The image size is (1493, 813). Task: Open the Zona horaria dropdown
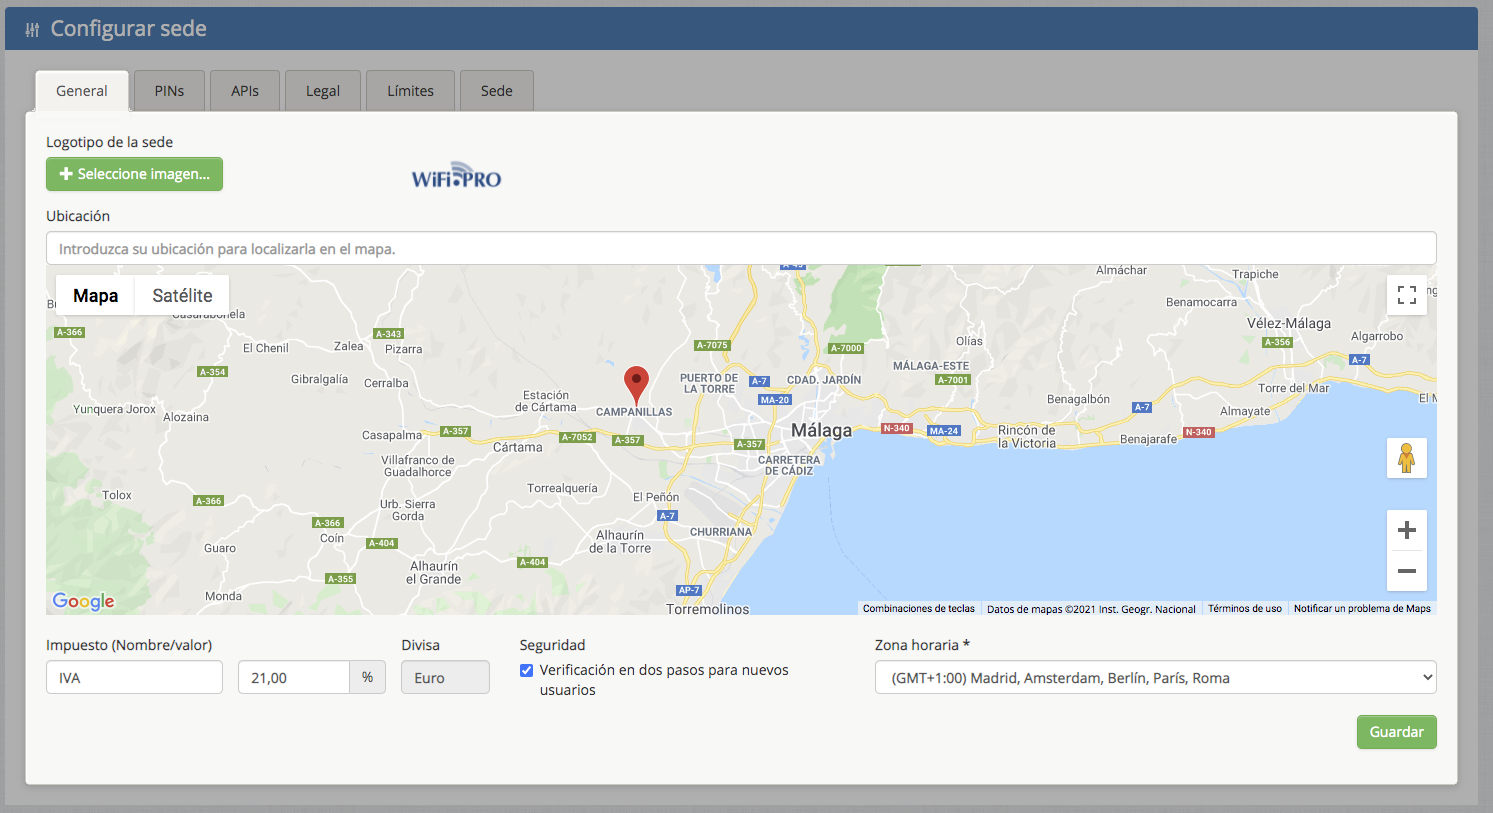coord(1155,678)
